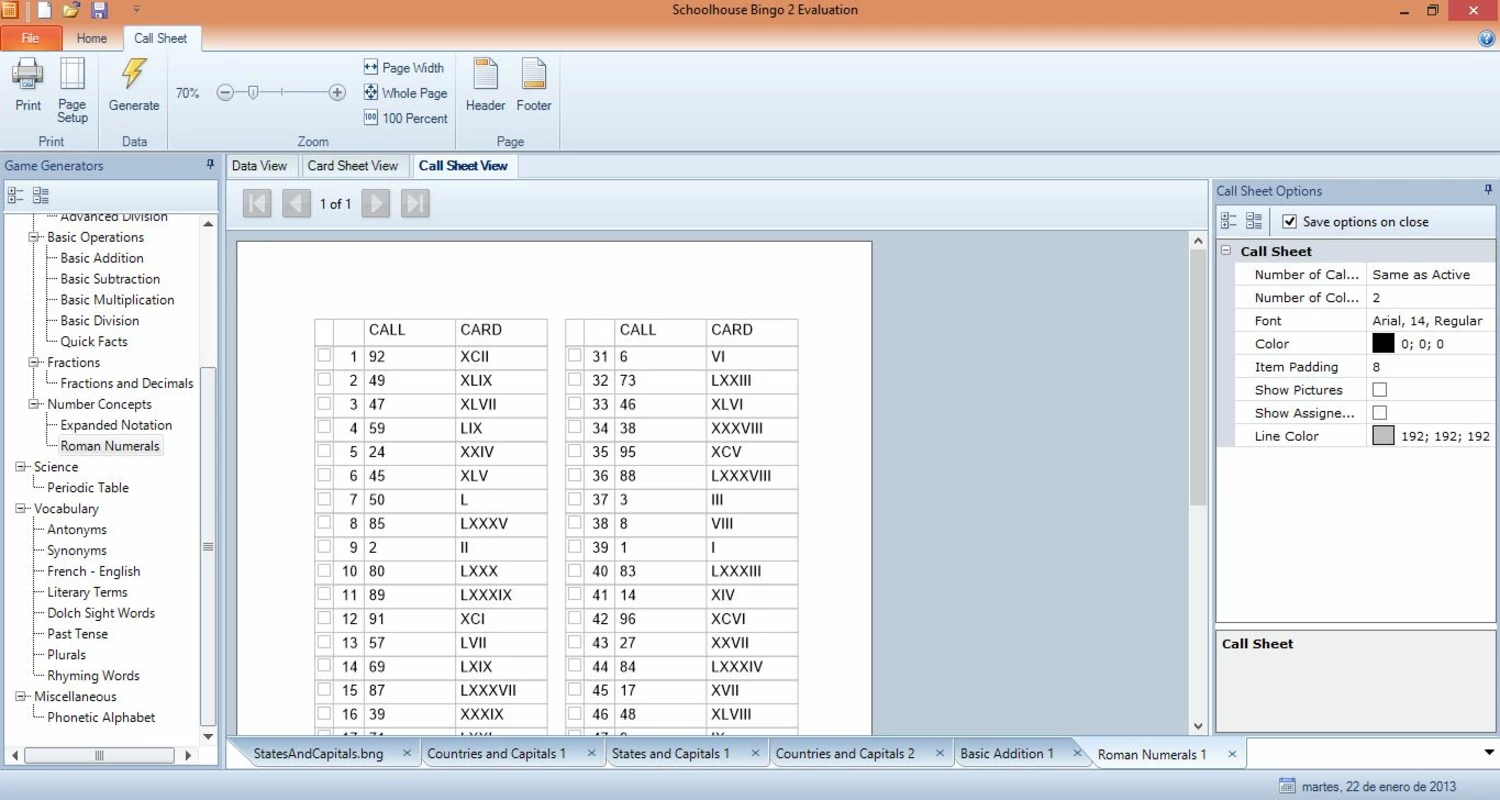Switch to the Data View tab

[x=259, y=166]
